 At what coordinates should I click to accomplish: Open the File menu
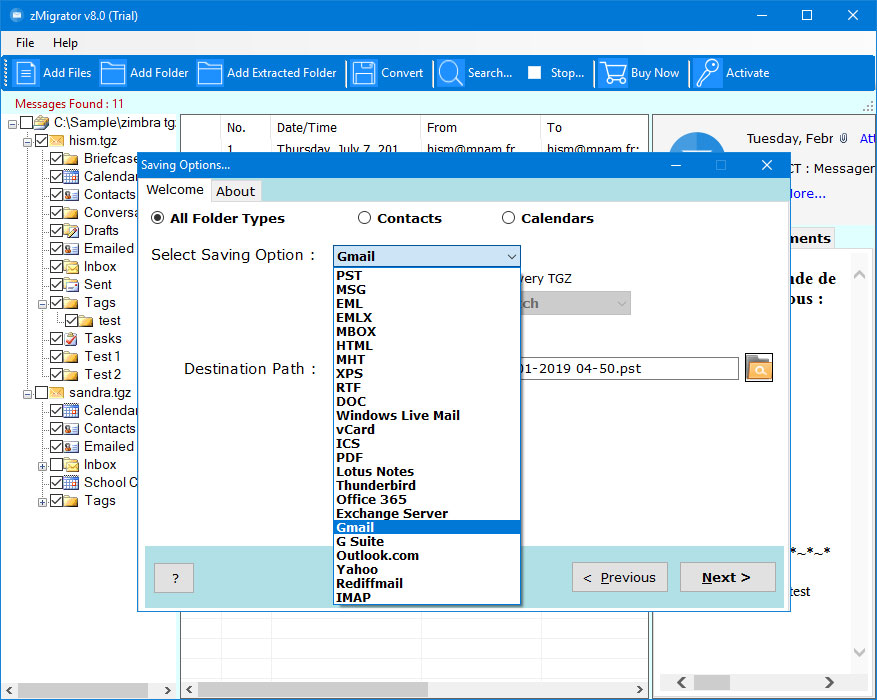25,43
